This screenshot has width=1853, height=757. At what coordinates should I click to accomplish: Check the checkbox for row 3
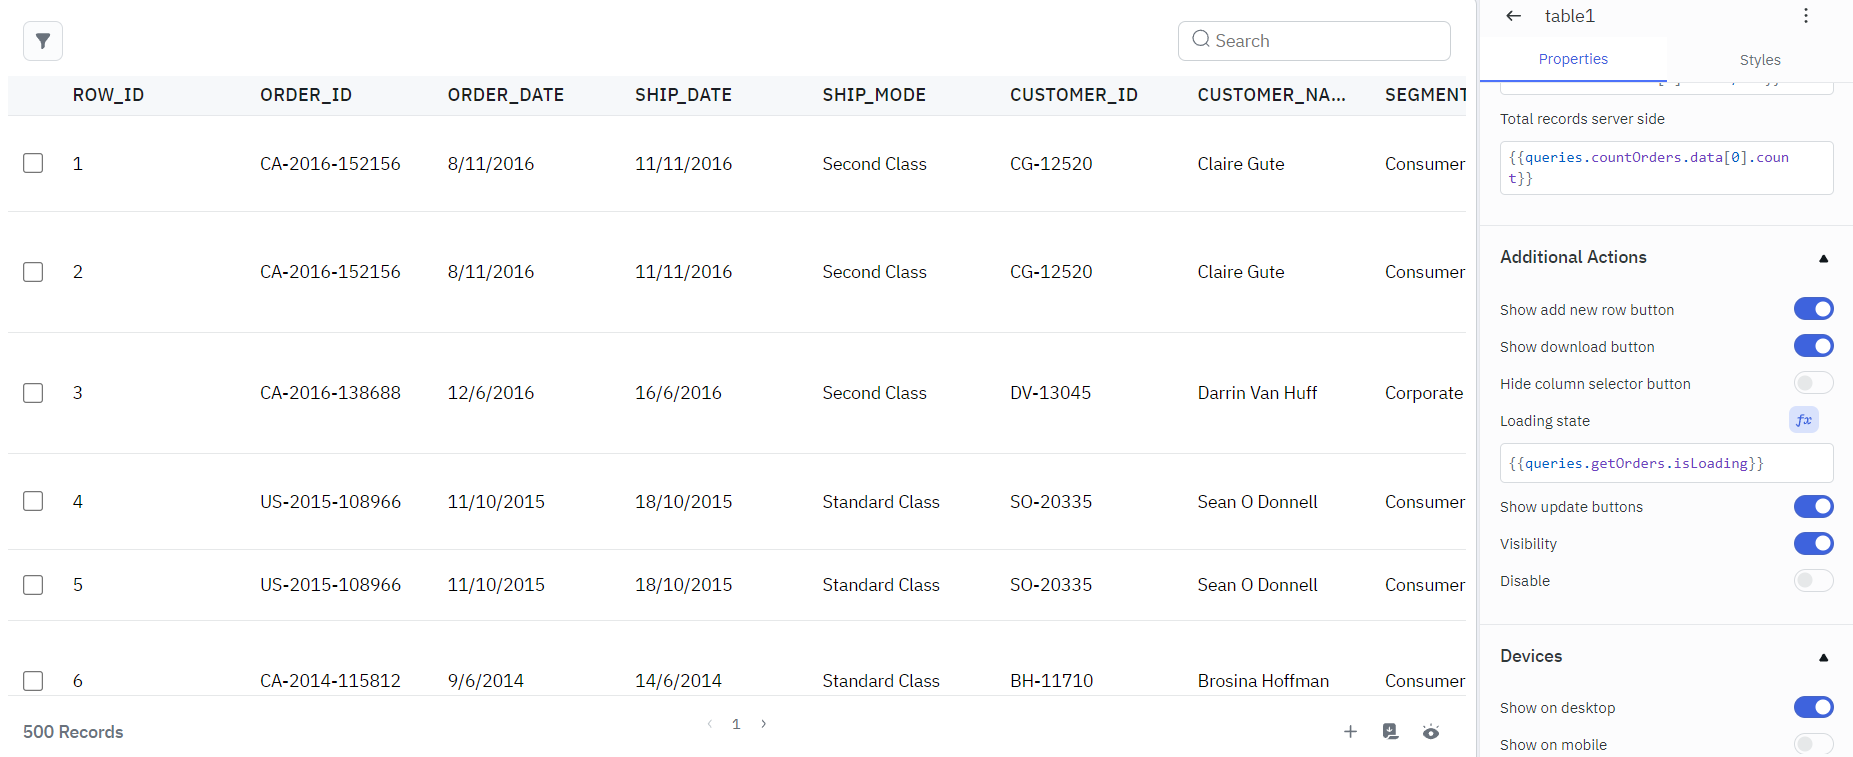pyautogui.click(x=33, y=393)
